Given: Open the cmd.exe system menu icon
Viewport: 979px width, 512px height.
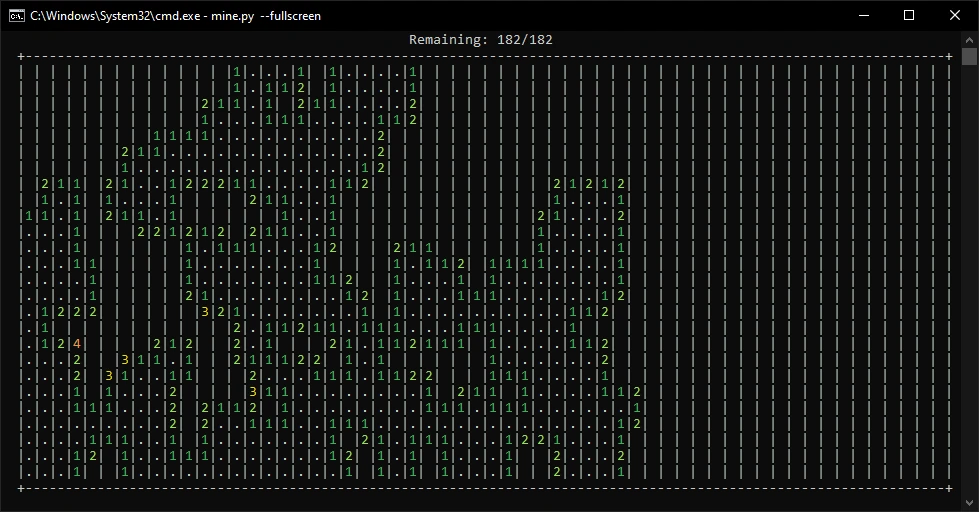Looking at the screenshot, I should 17,16.
